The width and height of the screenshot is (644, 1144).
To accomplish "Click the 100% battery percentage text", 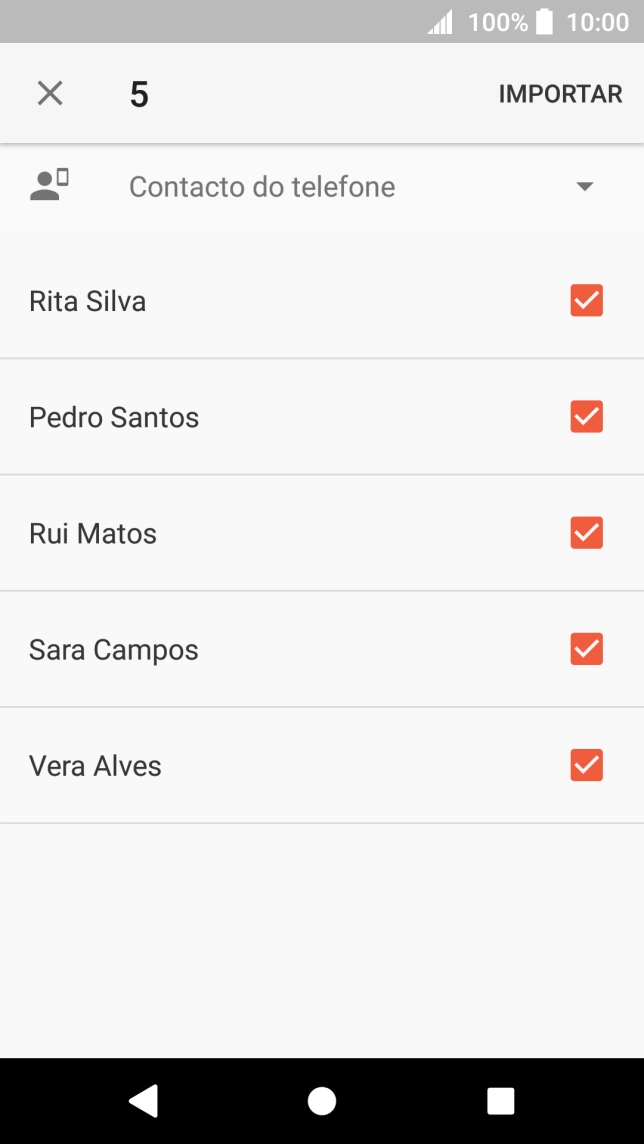I will click(497, 21).
